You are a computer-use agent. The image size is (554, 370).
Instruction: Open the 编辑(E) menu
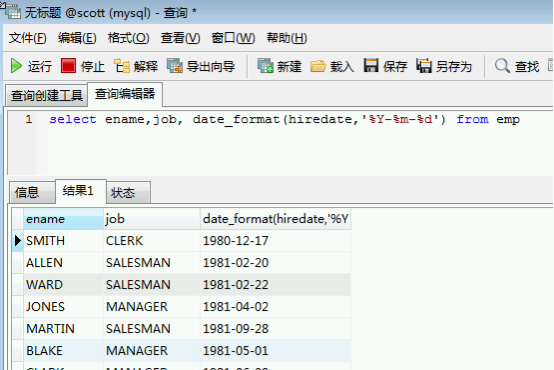(77, 38)
